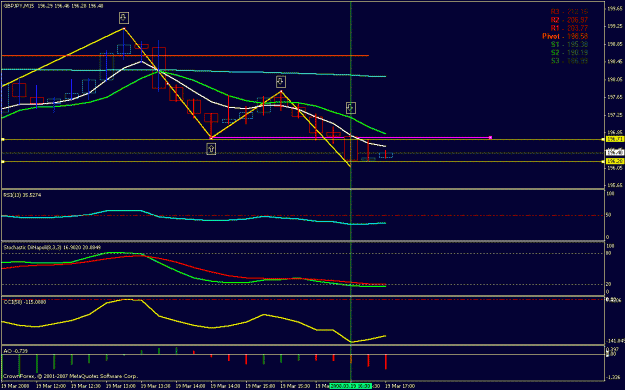Click the yellow 196.71 price tag

pos(615,139)
